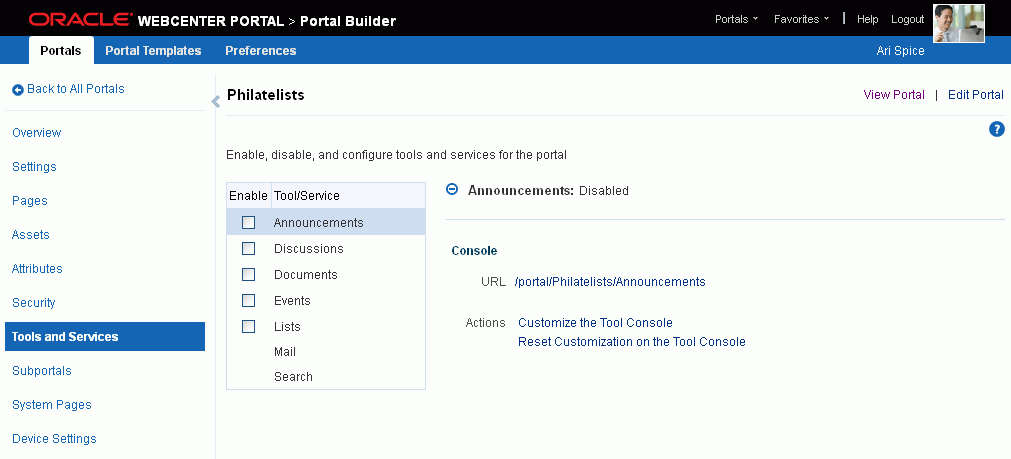
Task: Open the Assets section
Action: [30, 235]
